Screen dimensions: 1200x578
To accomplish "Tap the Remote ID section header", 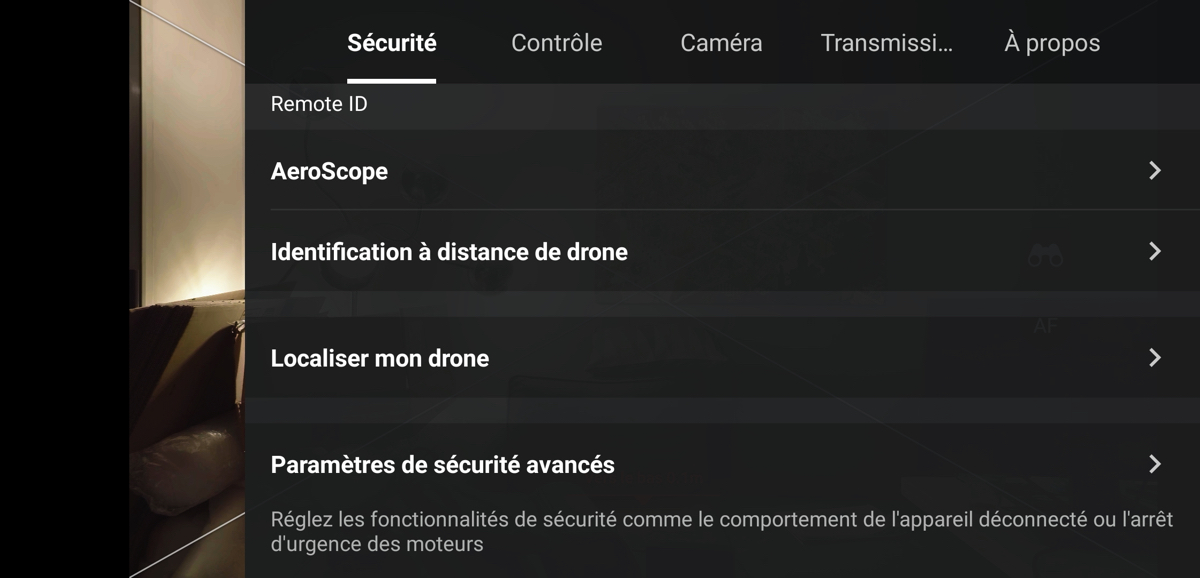I will coord(319,104).
